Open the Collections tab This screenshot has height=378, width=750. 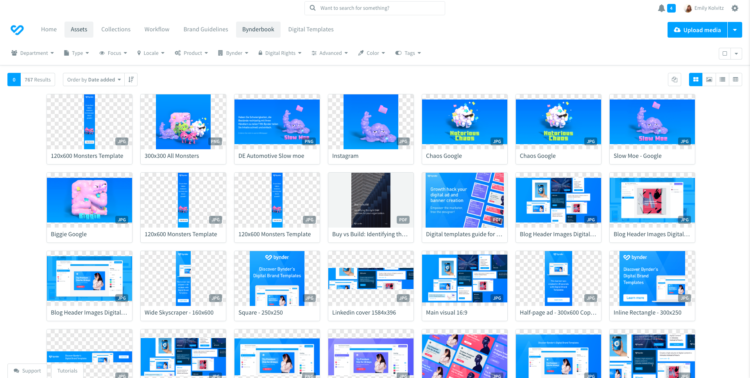[x=116, y=30]
